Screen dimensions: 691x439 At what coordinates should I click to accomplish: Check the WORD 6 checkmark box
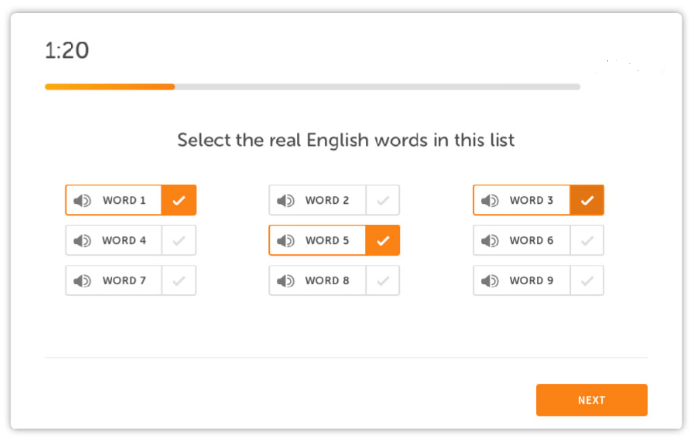click(587, 240)
